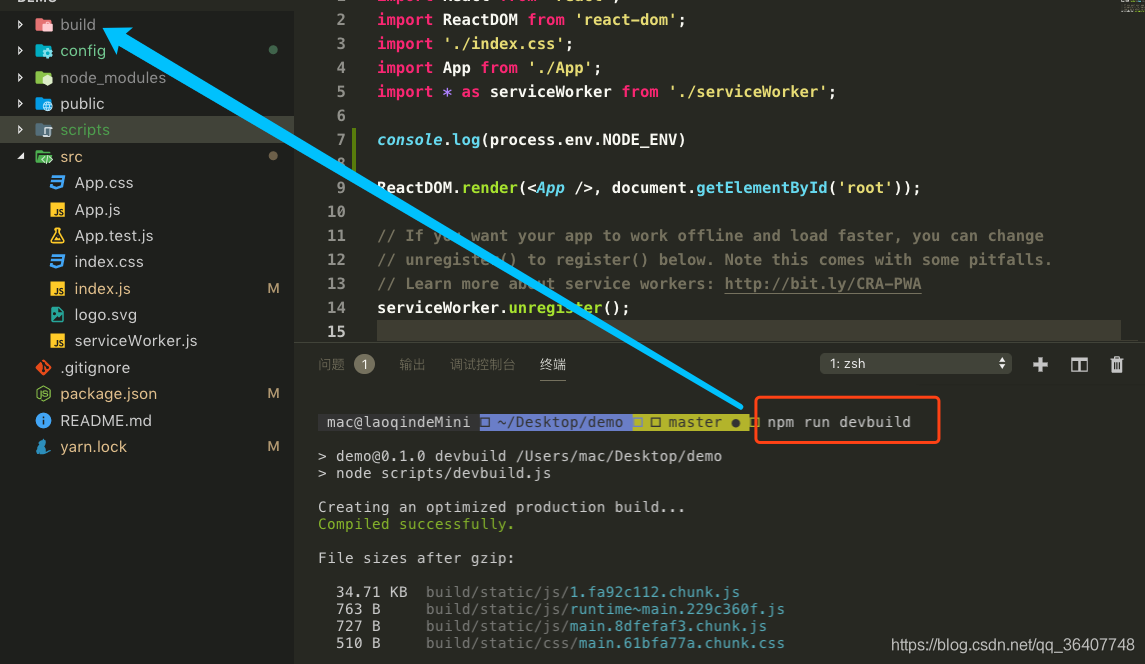Select index.css in the explorer
This screenshot has height=664, width=1145.
(x=109, y=262)
